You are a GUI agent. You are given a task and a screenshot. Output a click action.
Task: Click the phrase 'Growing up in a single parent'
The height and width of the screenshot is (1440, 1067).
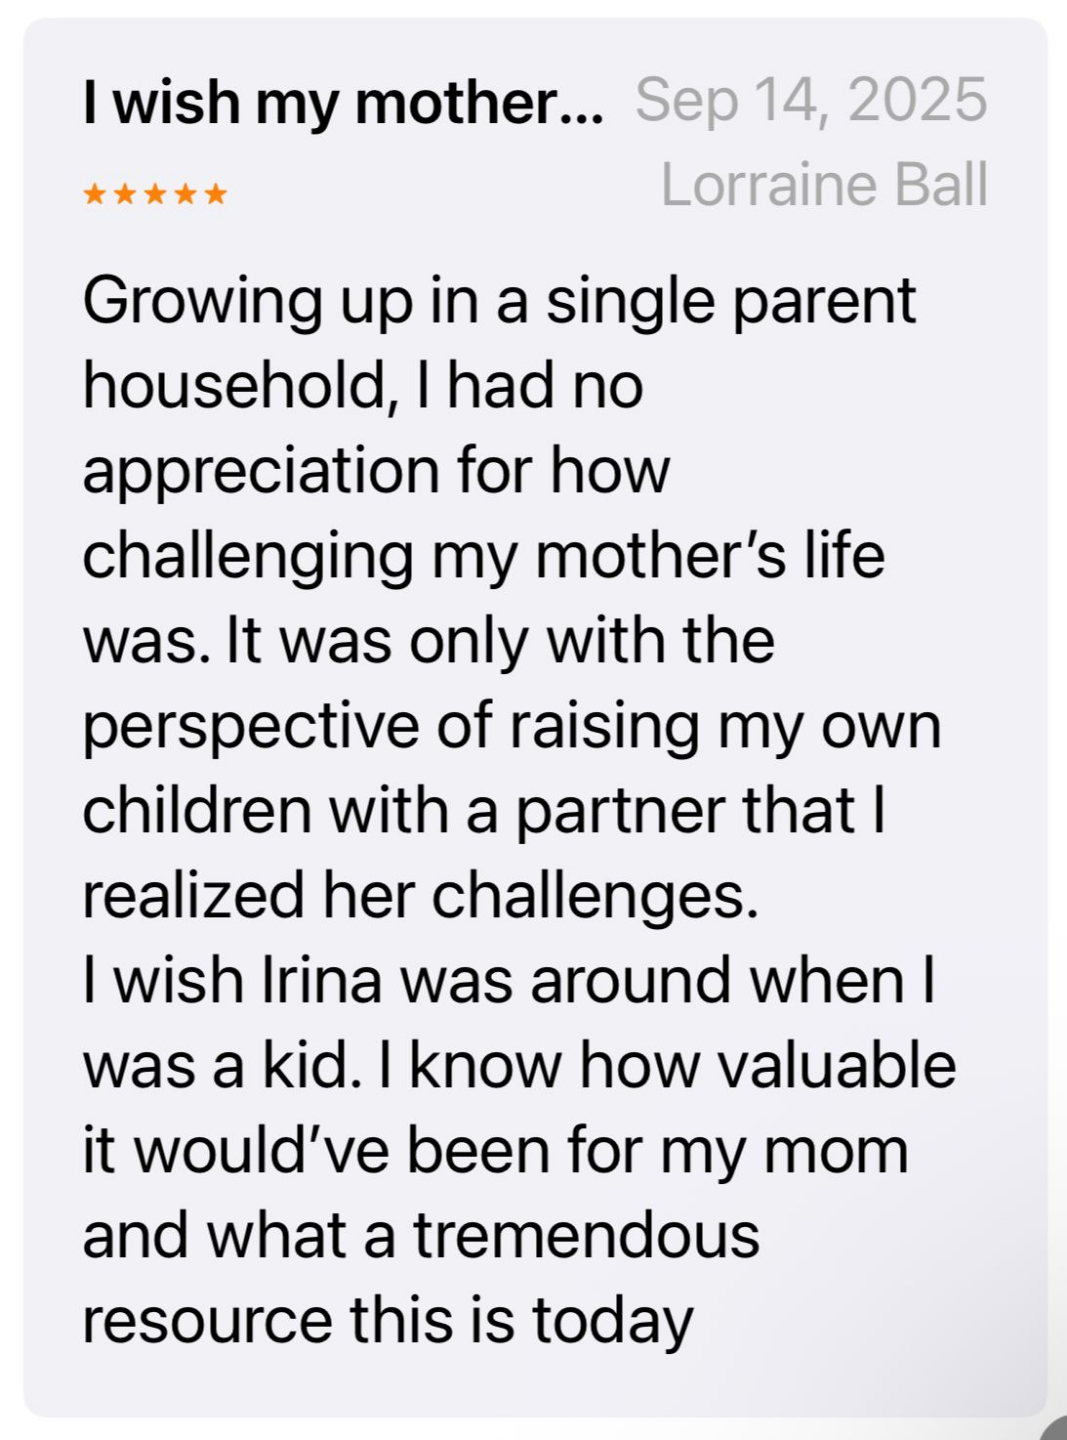point(498,301)
